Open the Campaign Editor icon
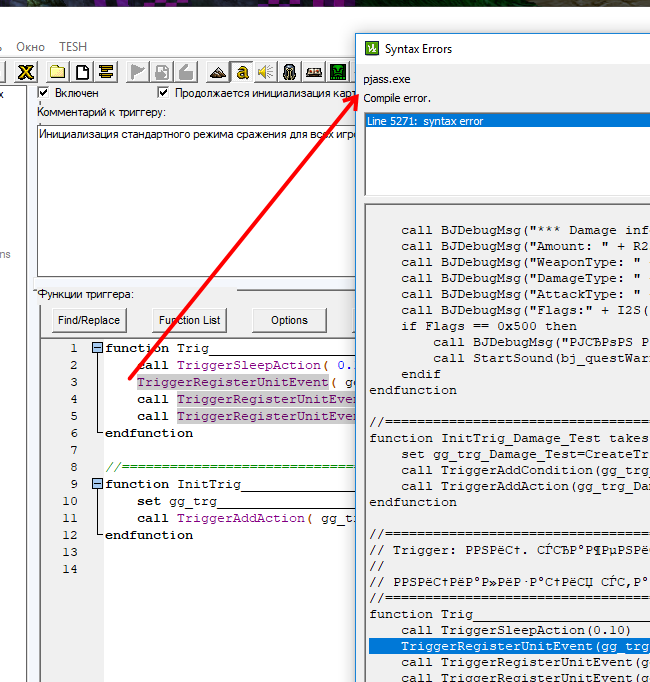650x682 pixels. coord(313,72)
